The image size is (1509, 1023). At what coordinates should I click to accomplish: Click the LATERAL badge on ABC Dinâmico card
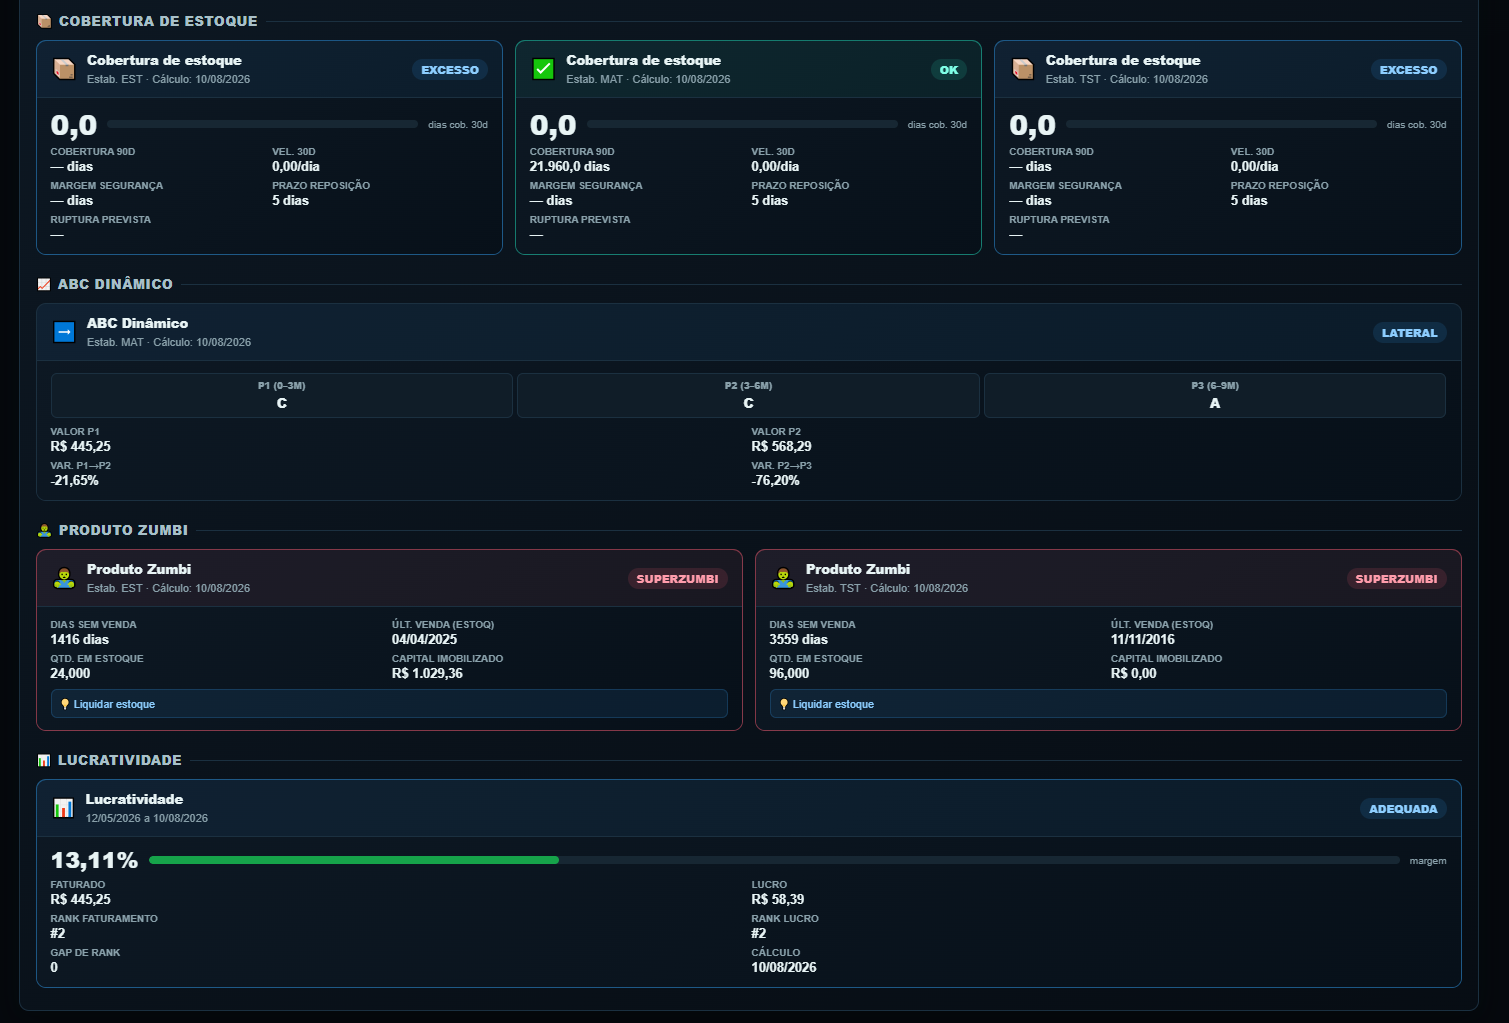coord(1409,333)
